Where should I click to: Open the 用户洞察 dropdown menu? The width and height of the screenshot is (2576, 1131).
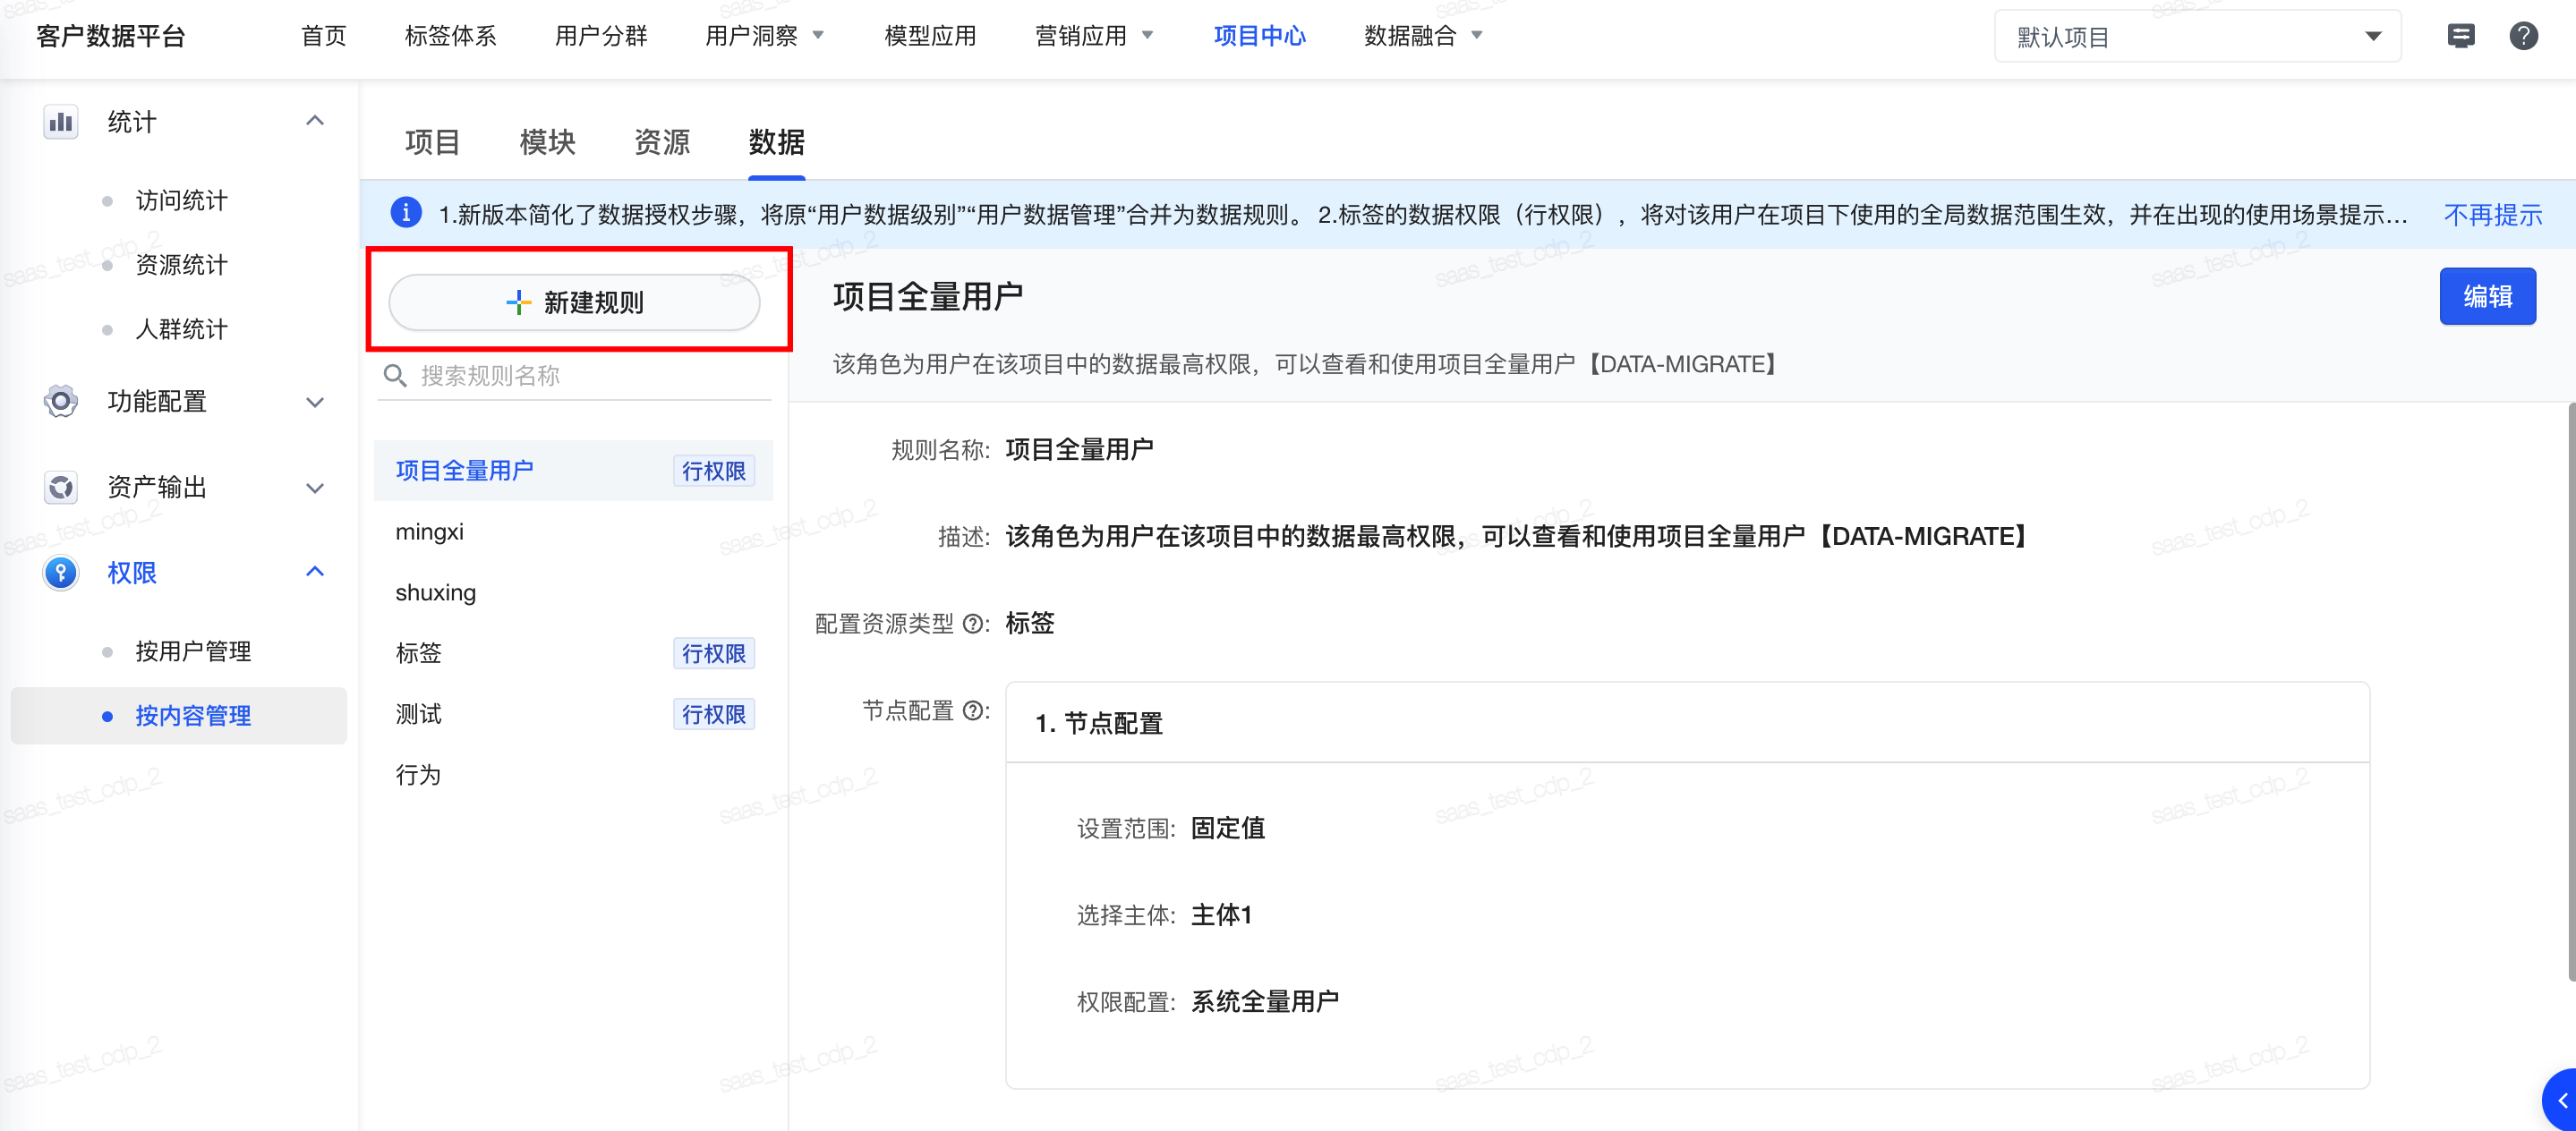pyautogui.click(x=765, y=36)
